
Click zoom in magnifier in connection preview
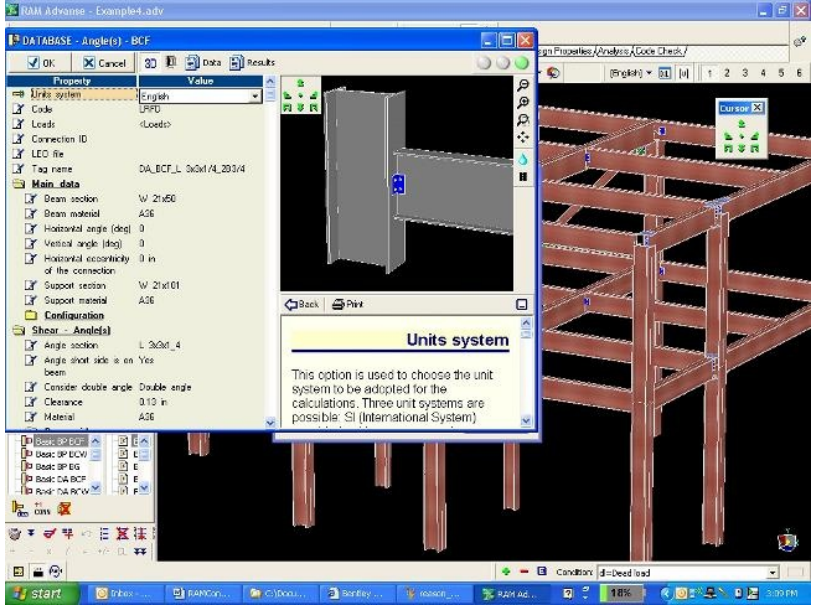pyautogui.click(x=523, y=103)
